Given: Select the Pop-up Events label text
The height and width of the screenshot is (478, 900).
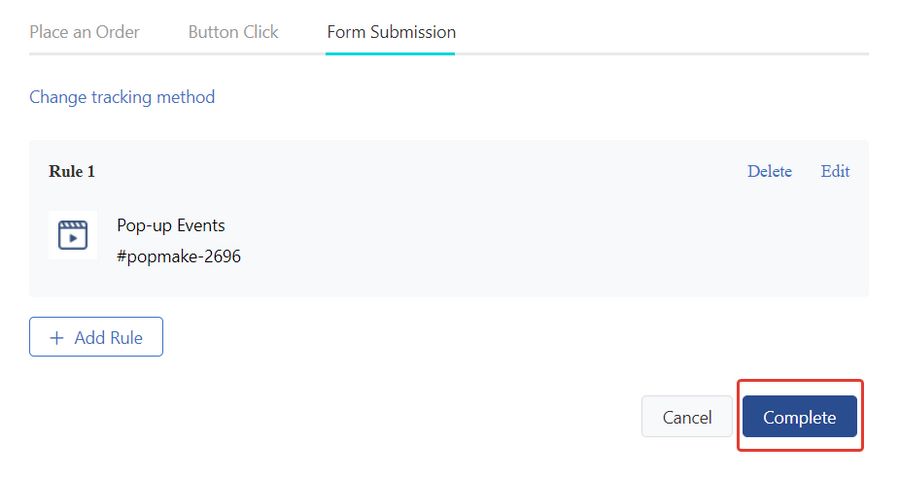Looking at the screenshot, I should [x=171, y=226].
